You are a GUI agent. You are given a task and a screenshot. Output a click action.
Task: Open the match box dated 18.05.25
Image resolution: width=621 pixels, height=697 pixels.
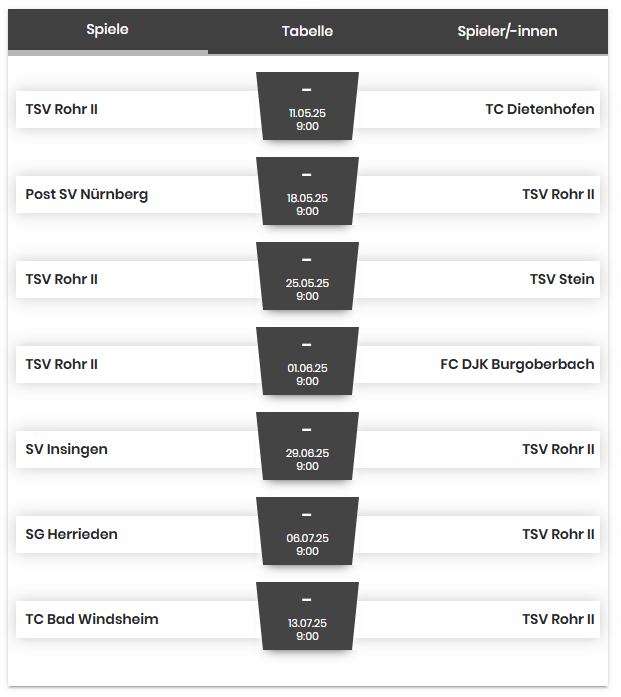[x=307, y=192]
